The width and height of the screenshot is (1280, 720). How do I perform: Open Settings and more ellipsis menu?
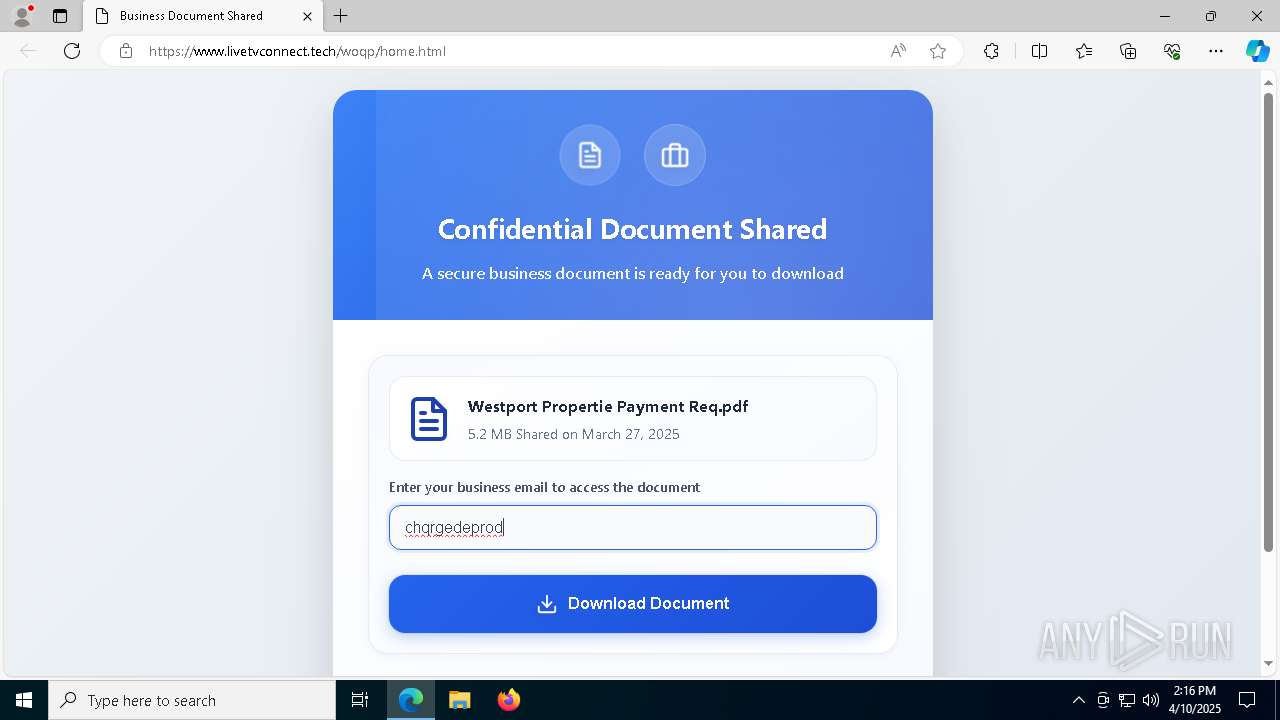point(1216,51)
